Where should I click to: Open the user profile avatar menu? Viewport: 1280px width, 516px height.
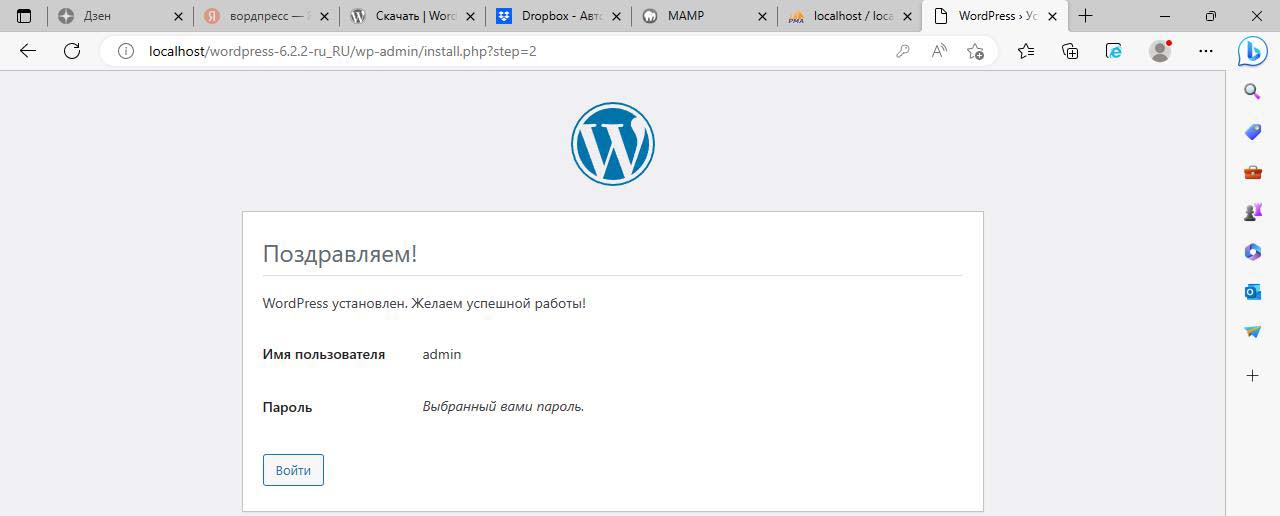pos(1160,51)
